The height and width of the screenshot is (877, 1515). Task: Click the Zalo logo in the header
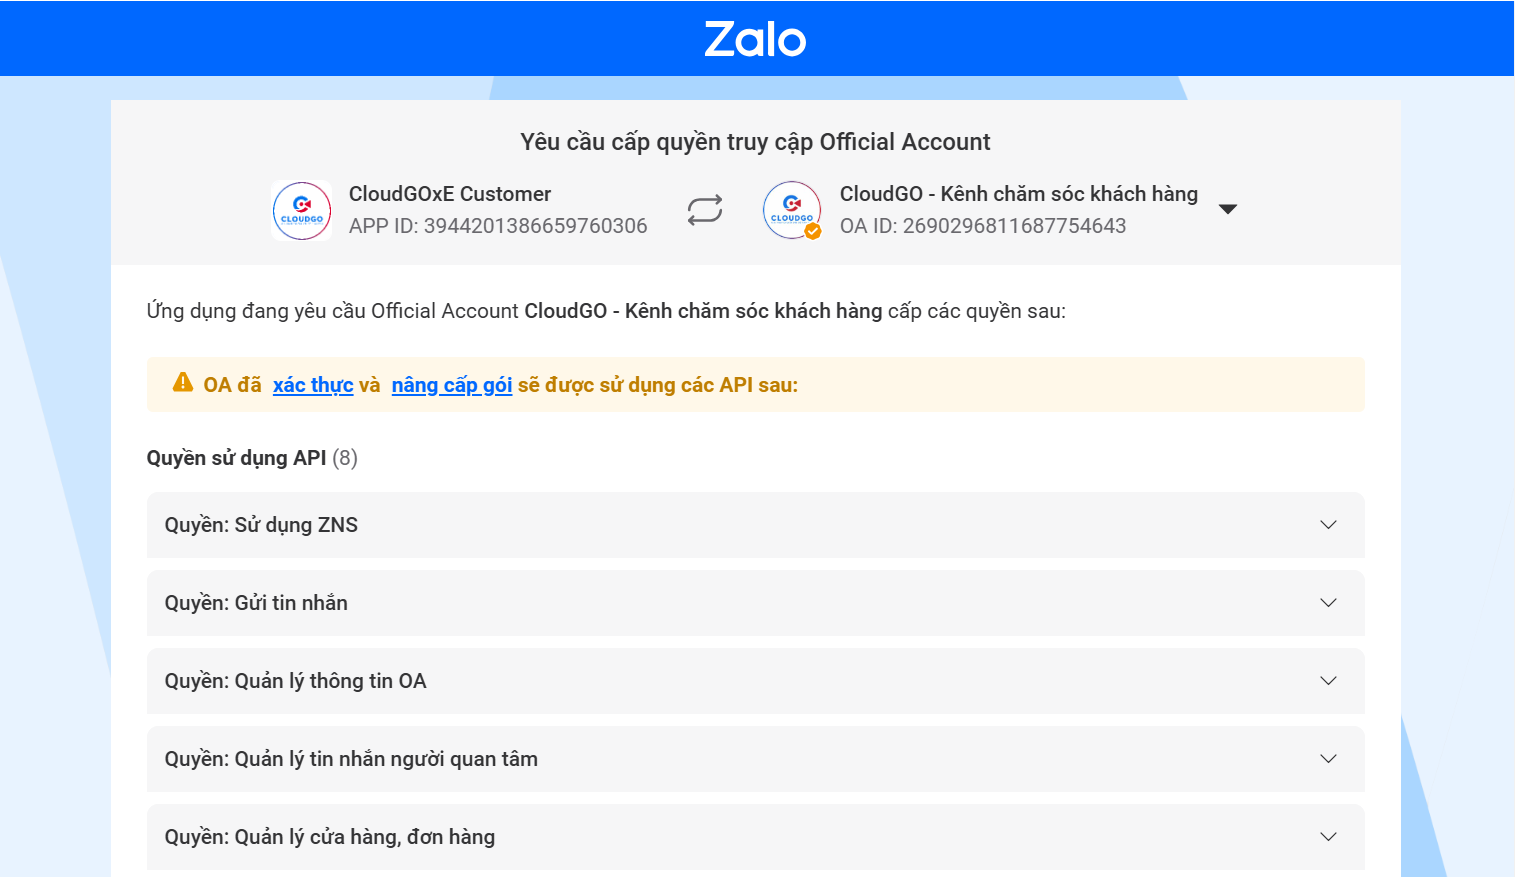click(755, 38)
